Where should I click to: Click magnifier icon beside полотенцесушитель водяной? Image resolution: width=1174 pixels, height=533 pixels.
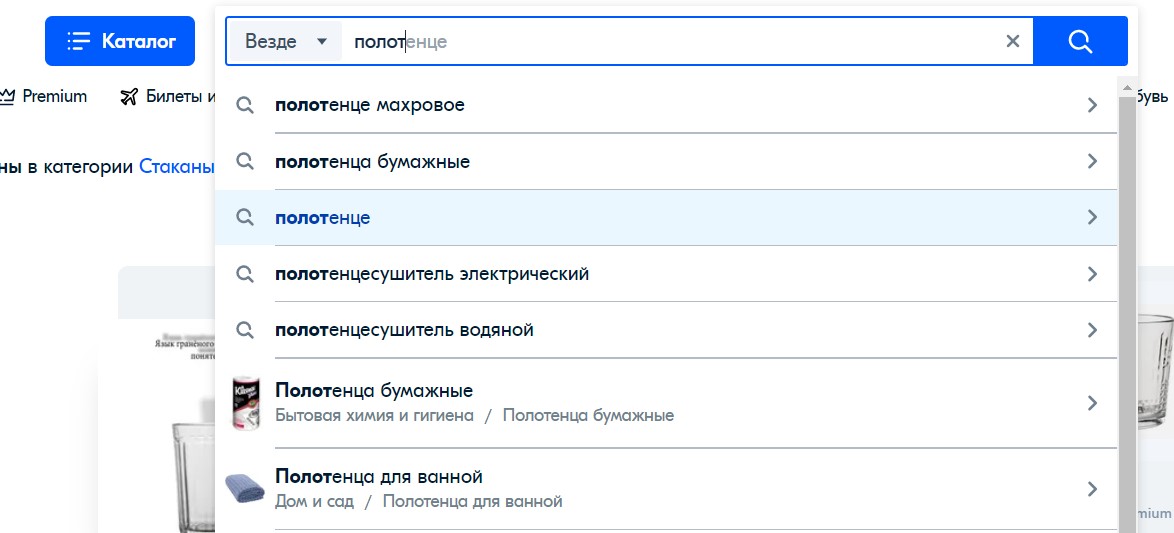(245, 329)
